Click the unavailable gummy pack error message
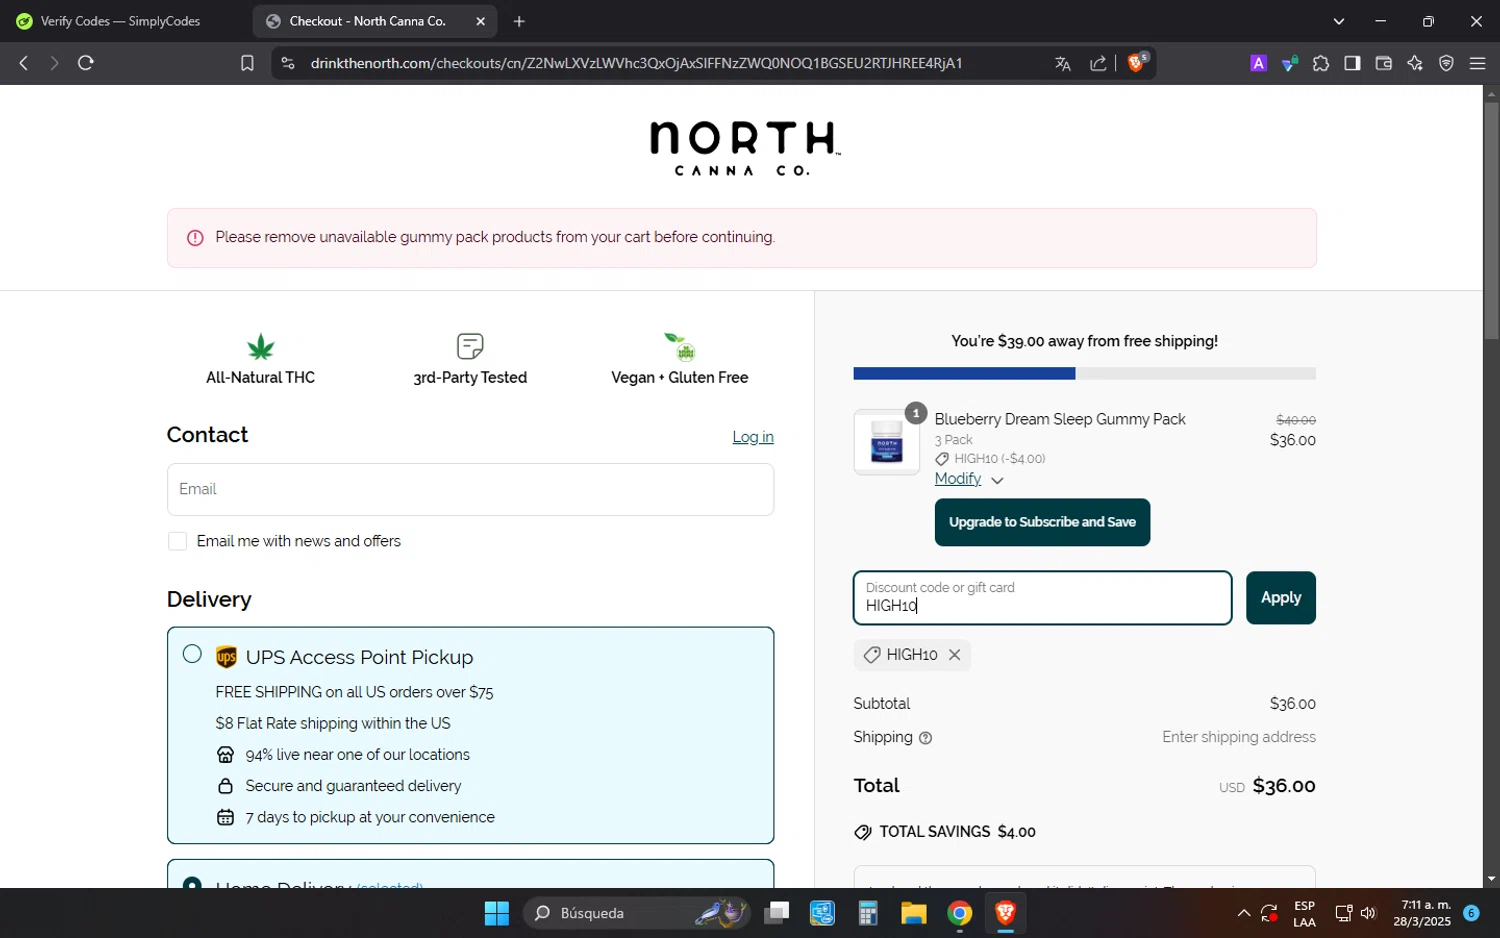 coord(495,237)
